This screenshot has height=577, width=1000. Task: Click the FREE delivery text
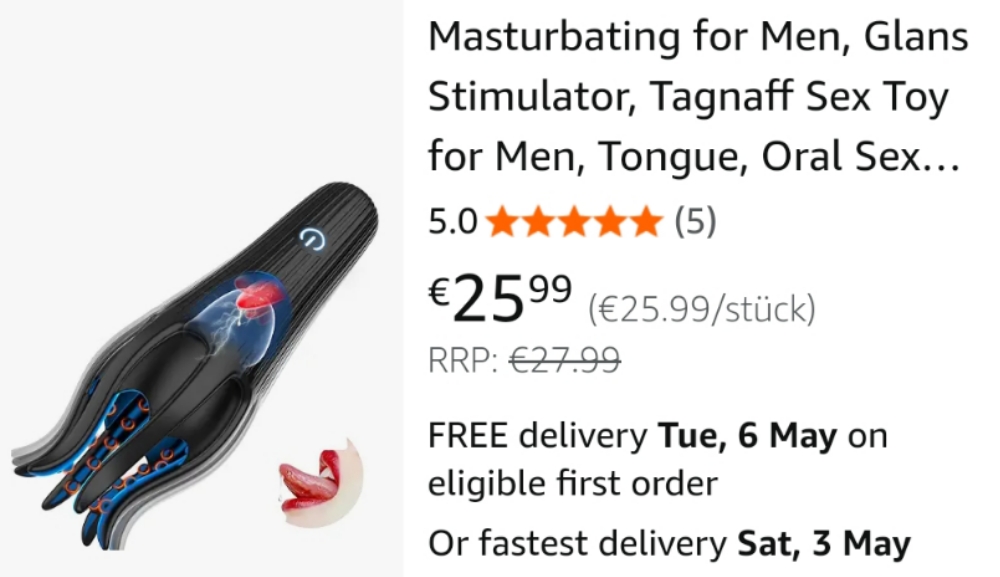[x=537, y=436]
